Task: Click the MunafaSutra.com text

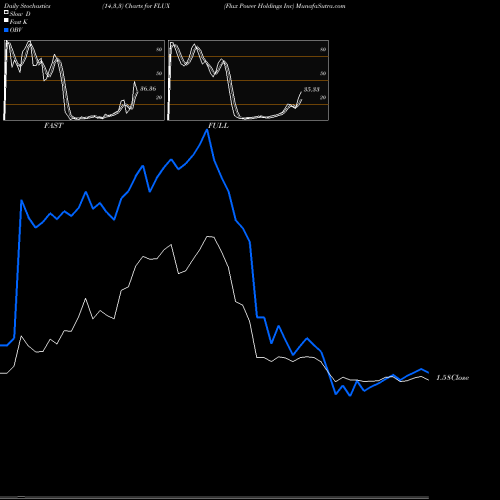Action: (321, 6)
